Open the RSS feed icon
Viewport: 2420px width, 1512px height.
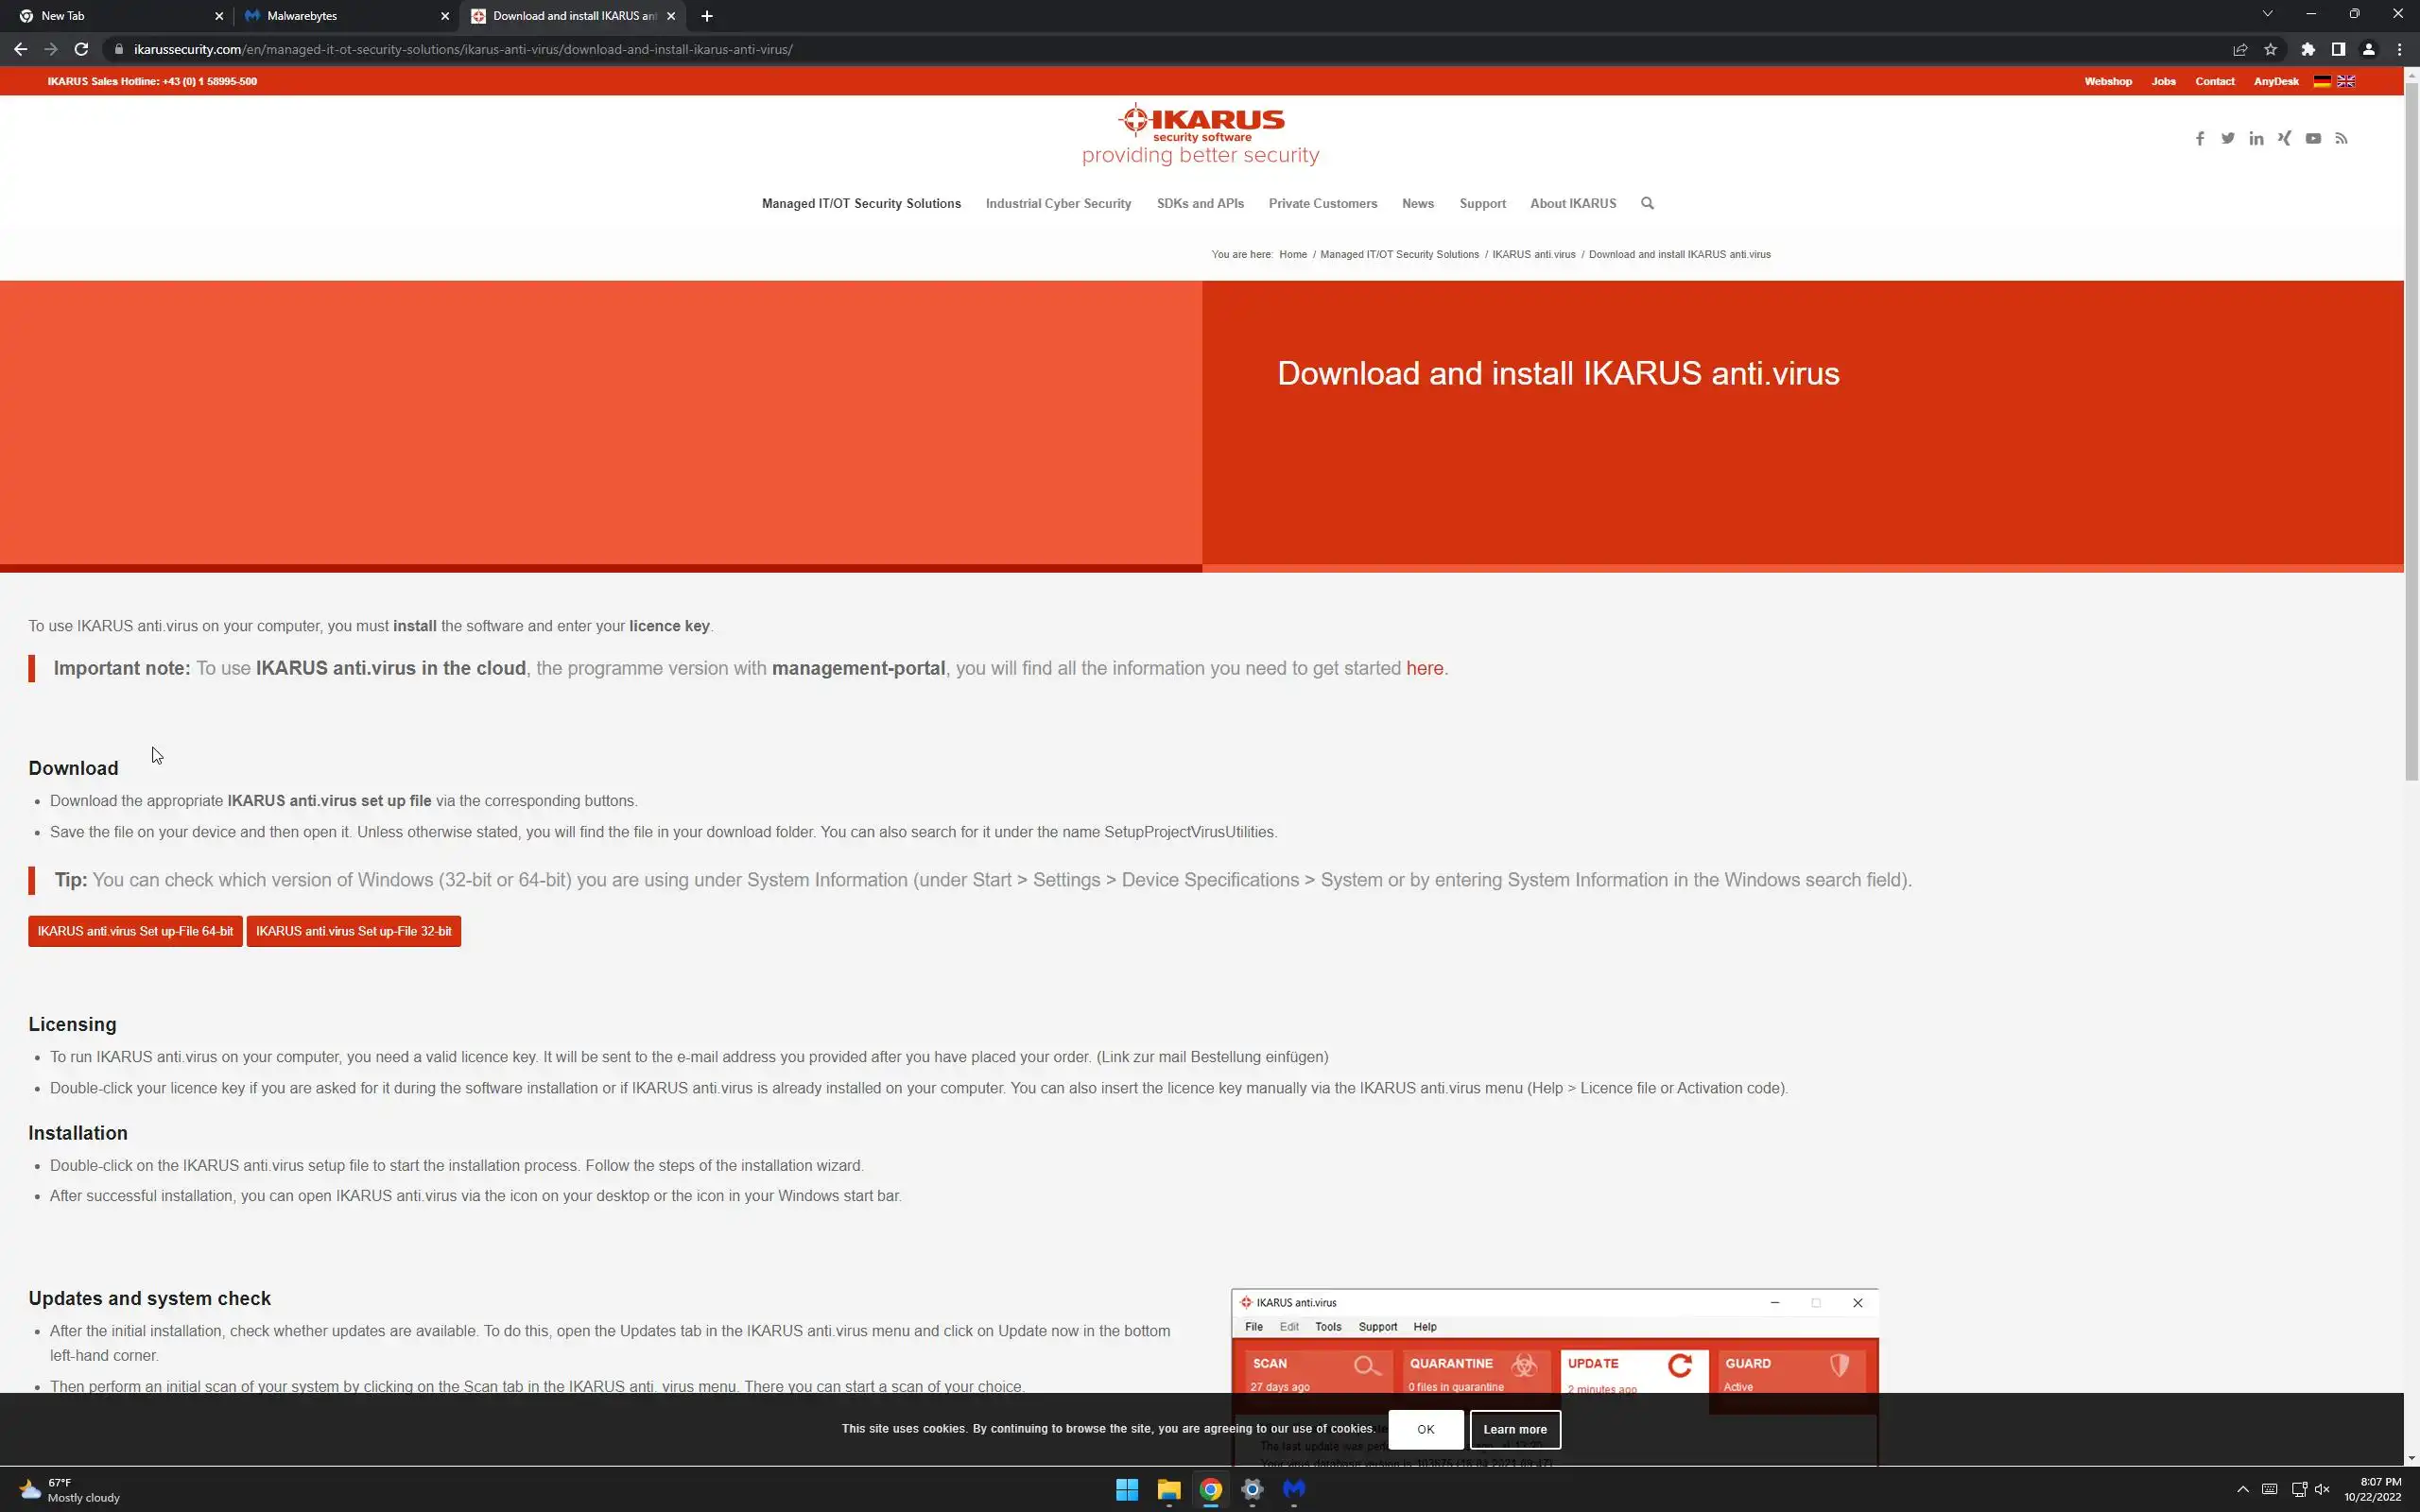2341,139
